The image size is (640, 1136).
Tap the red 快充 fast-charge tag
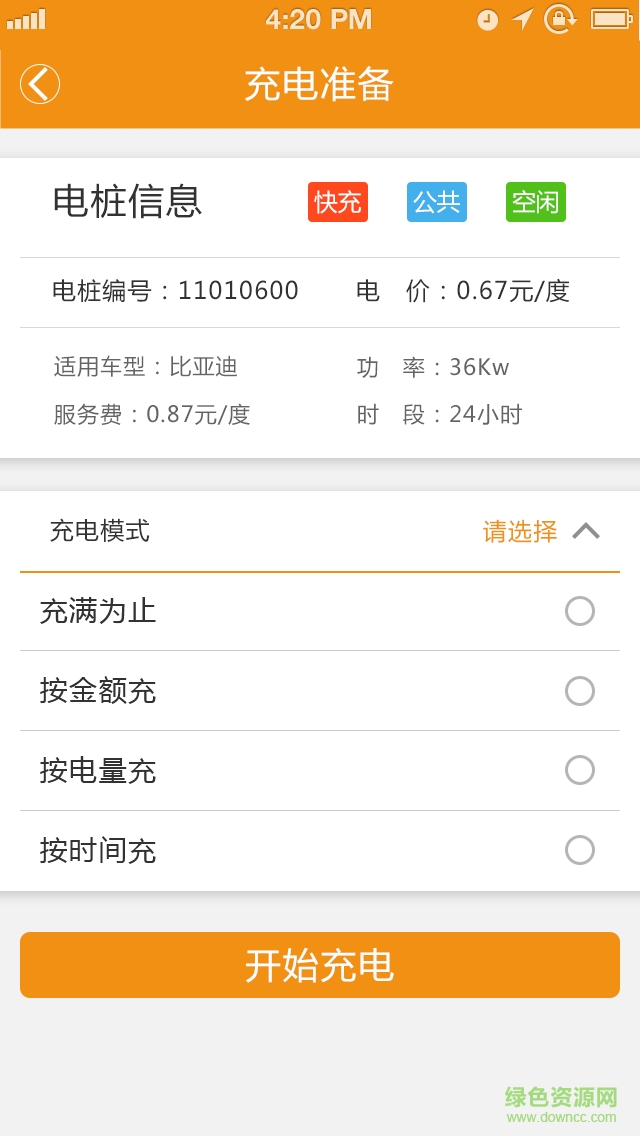pos(337,202)
